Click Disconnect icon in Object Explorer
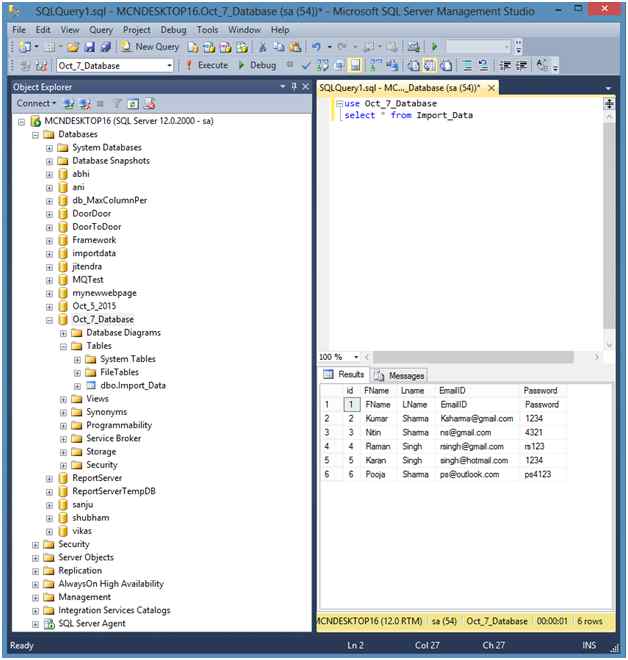 coord(85,104)
